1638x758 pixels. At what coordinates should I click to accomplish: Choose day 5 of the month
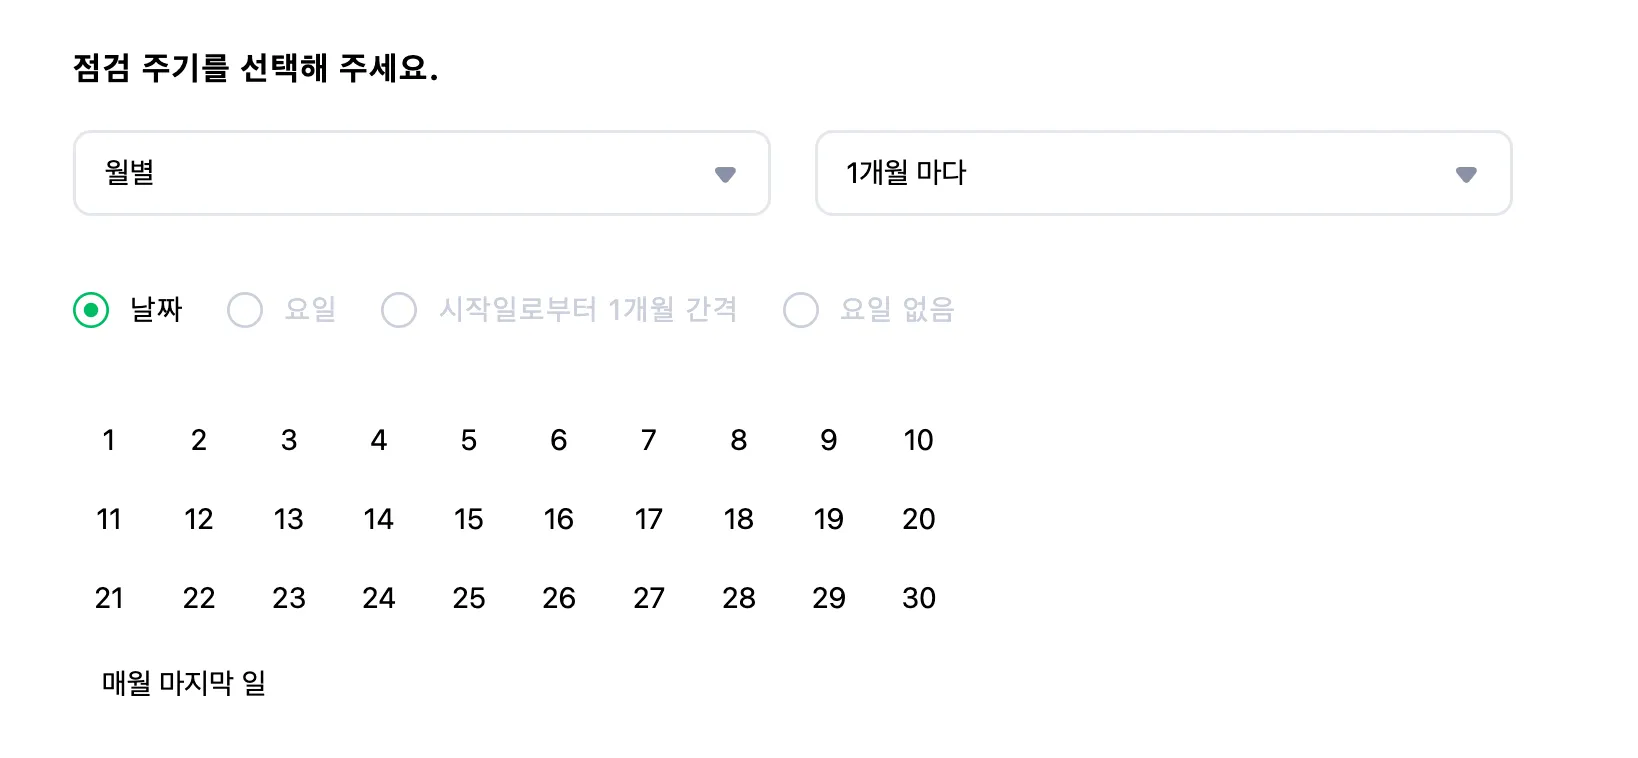(469, 440)
